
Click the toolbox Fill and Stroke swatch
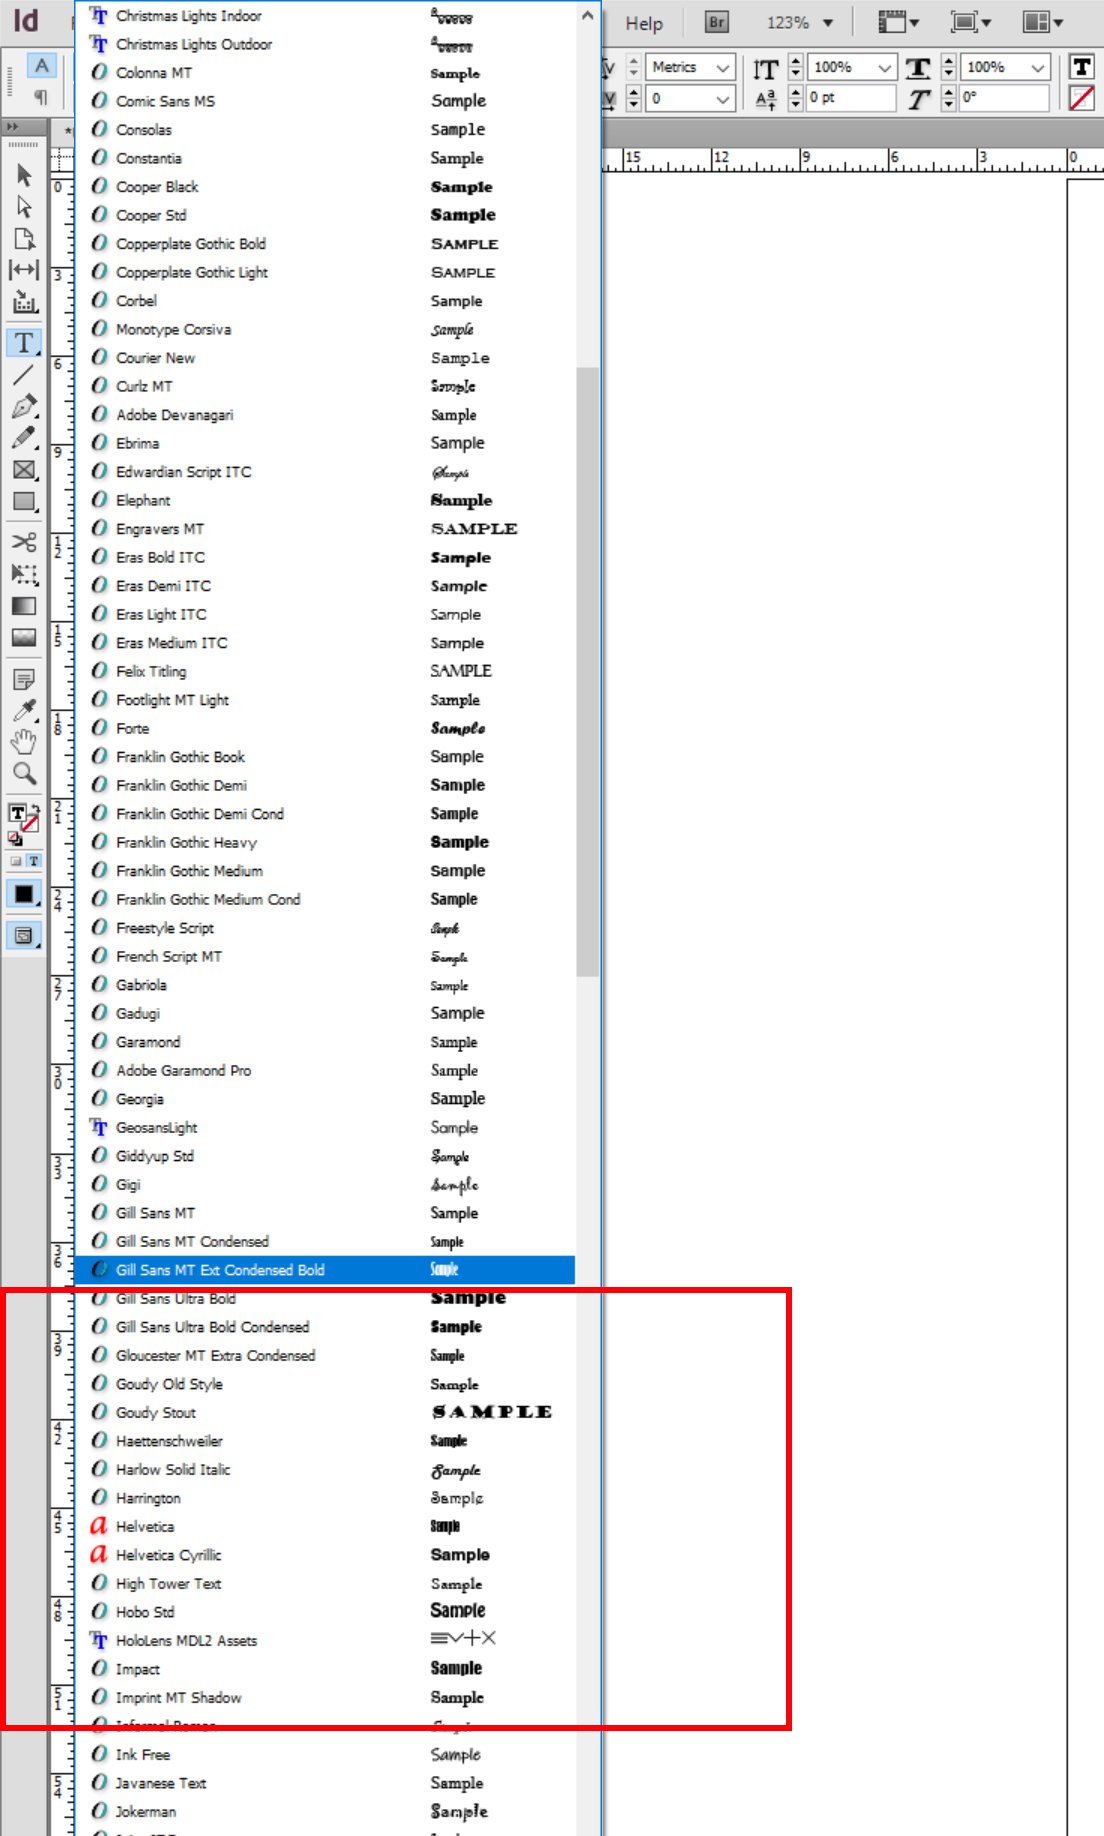[x=23, y=820]
